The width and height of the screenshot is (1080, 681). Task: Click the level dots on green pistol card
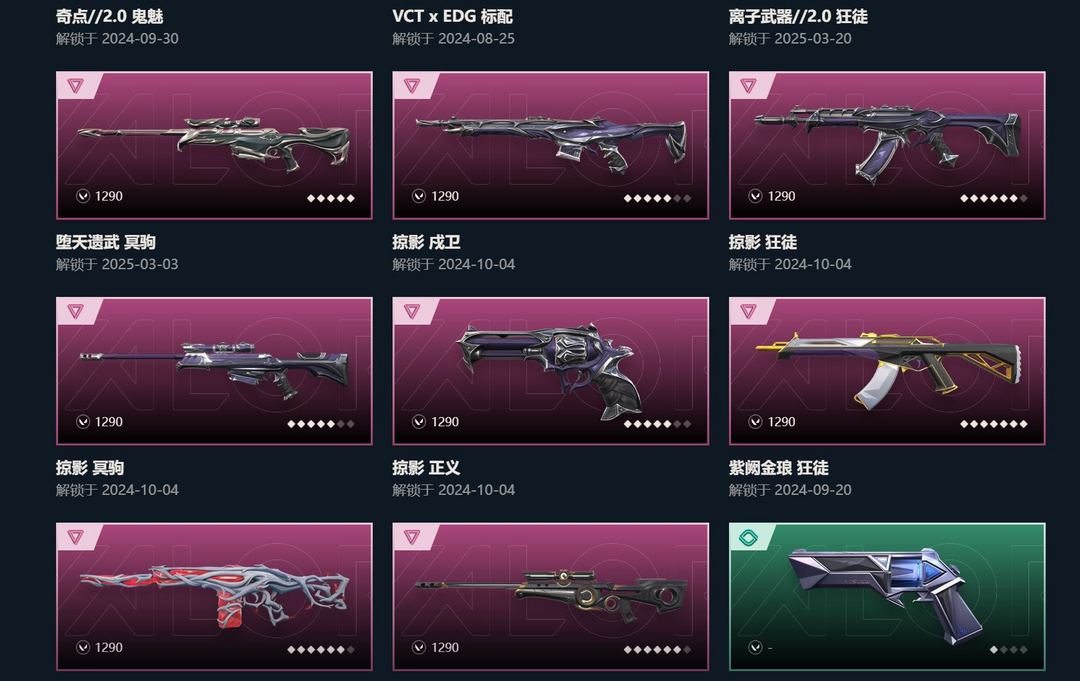pos(1008,649)
